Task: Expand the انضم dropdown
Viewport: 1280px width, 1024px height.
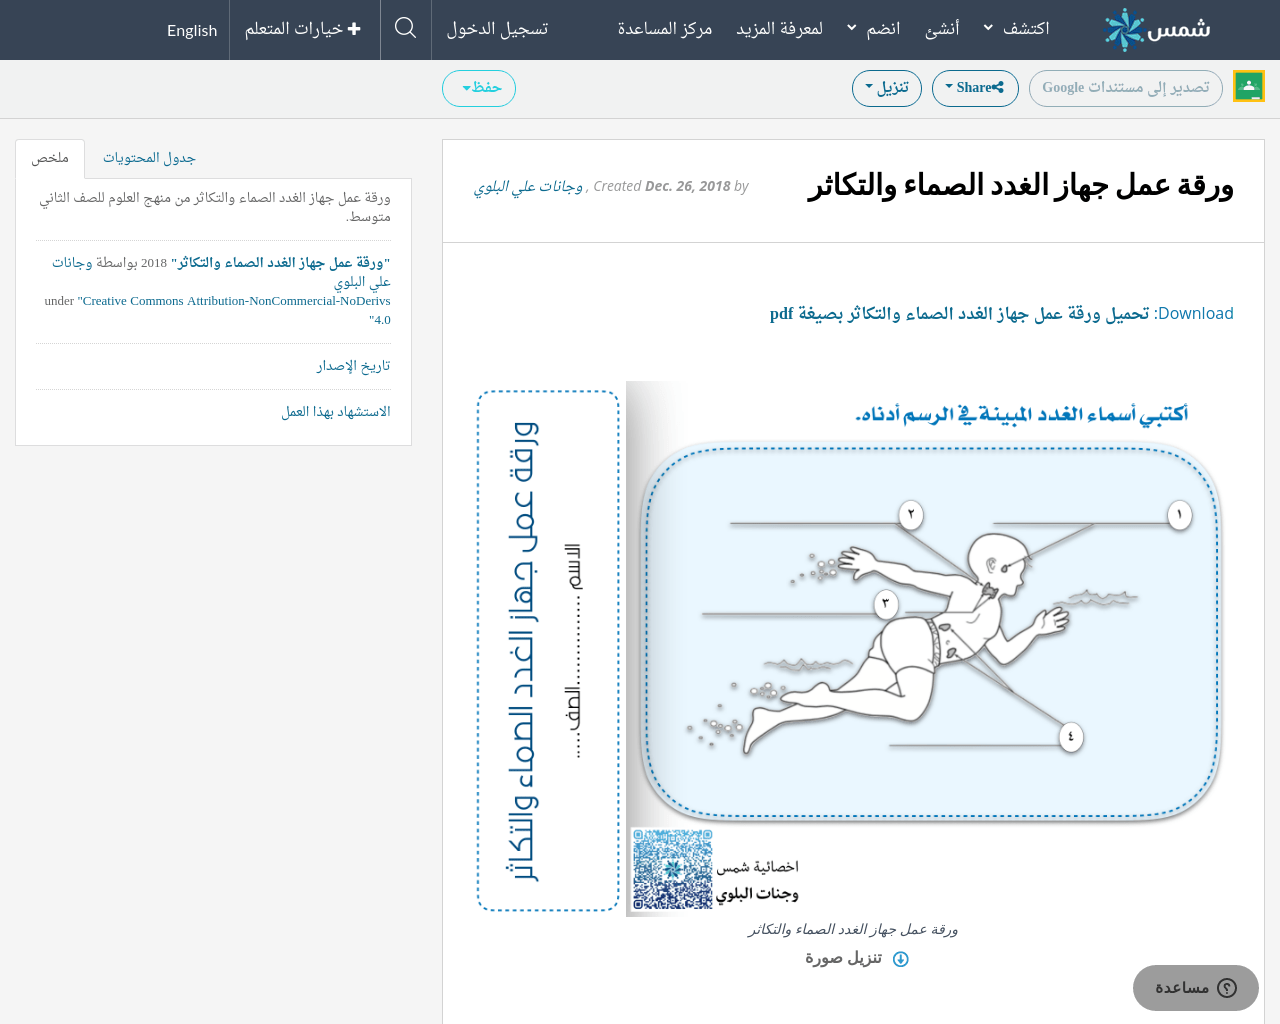Action: coord(873,28)
